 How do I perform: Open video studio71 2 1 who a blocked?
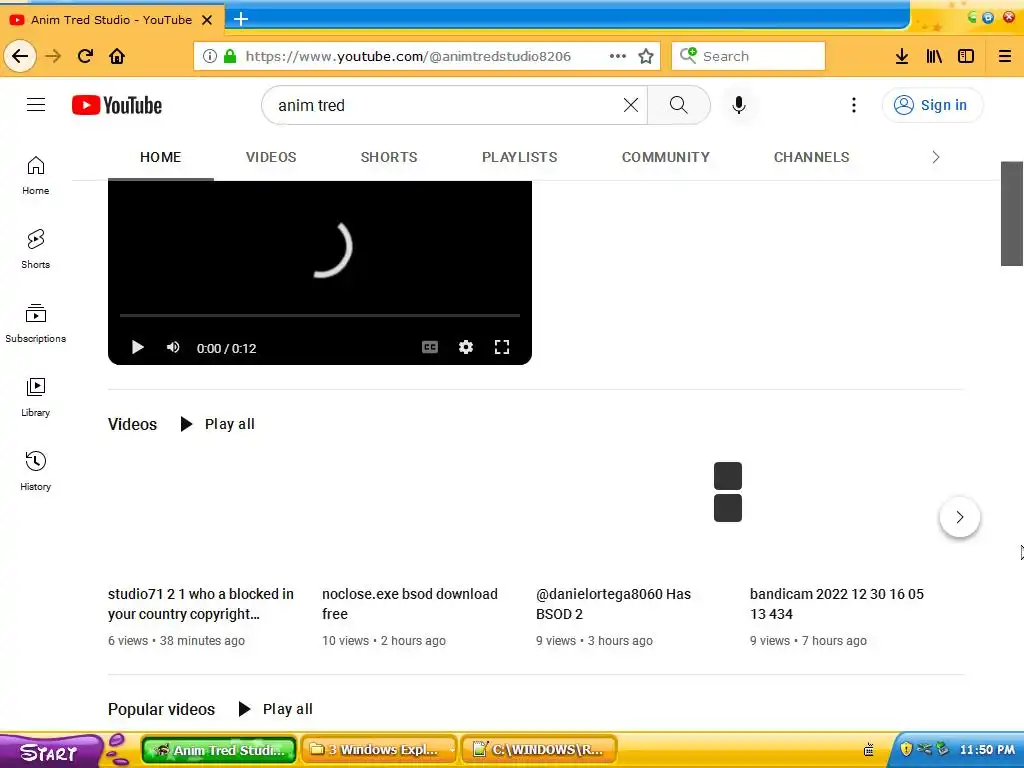(200, 604)
